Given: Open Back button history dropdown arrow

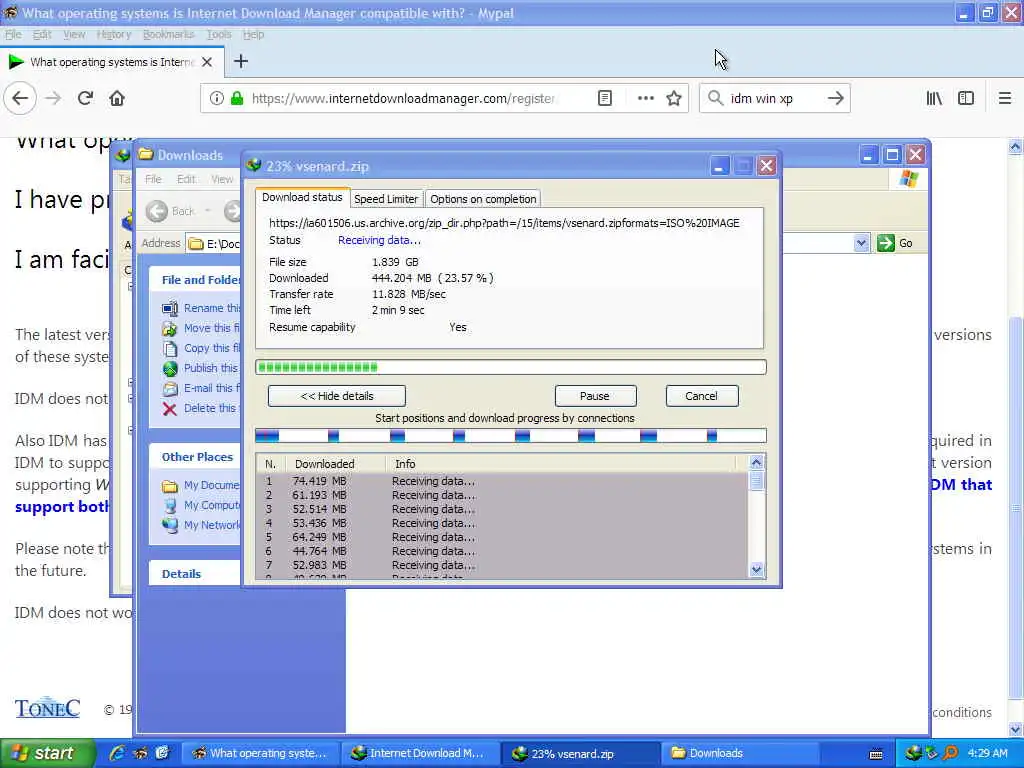Looking at the screenshot, I should pyautogui.click(x=208, y=211).
